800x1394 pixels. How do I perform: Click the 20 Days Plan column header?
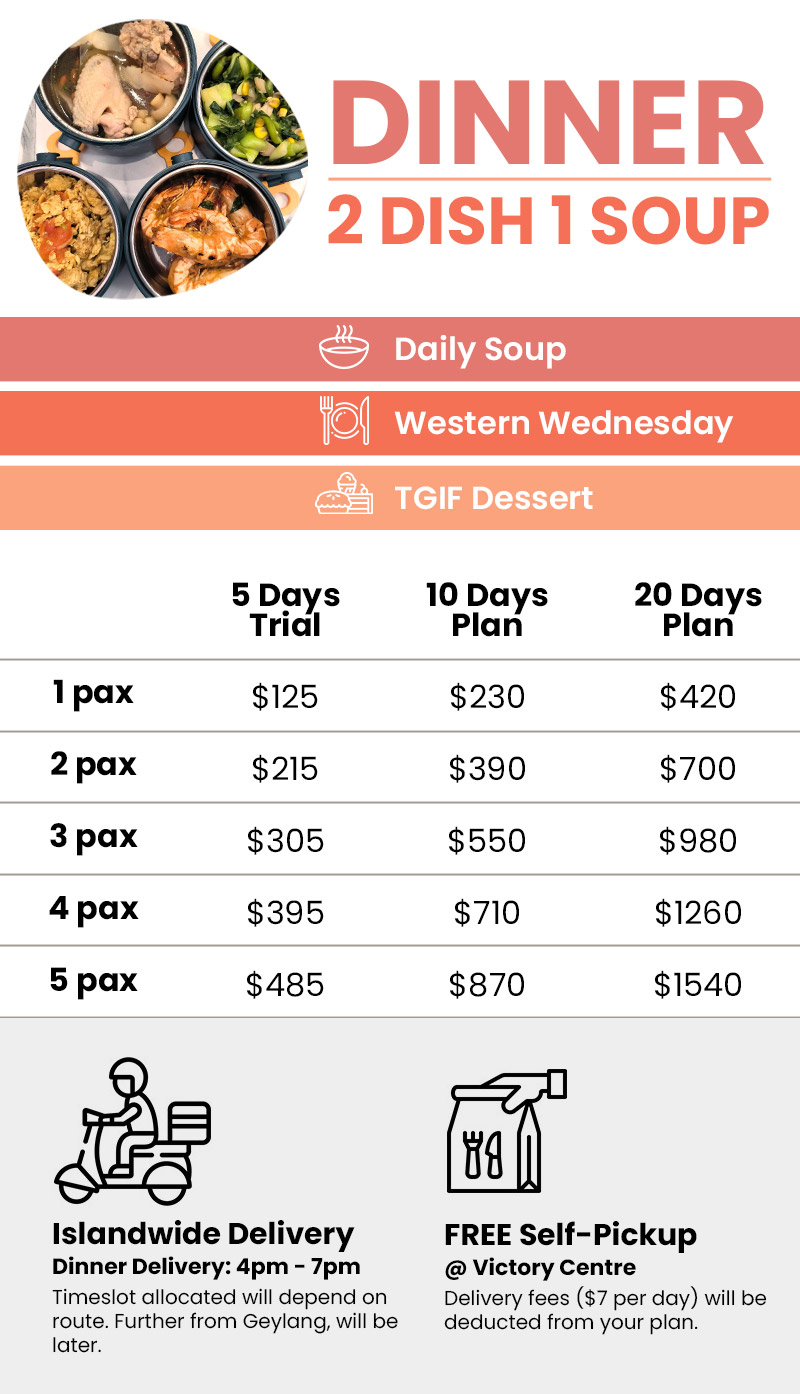point(698,610)
